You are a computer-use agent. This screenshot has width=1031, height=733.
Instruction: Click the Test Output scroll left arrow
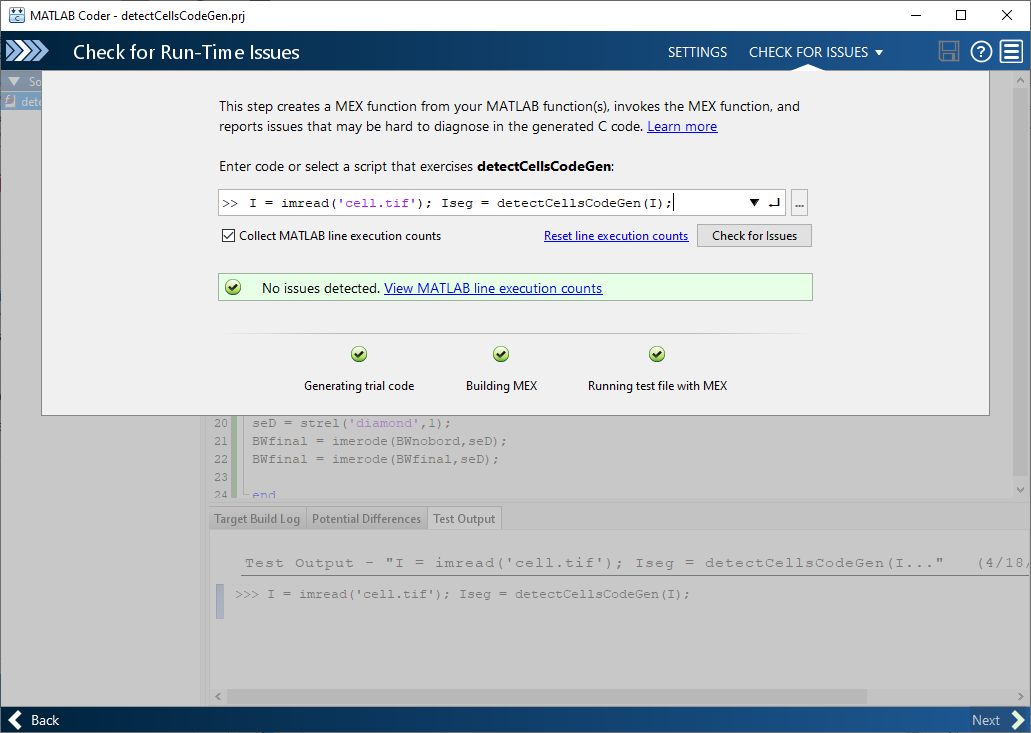pyautogui.click(x=218, y=696)
